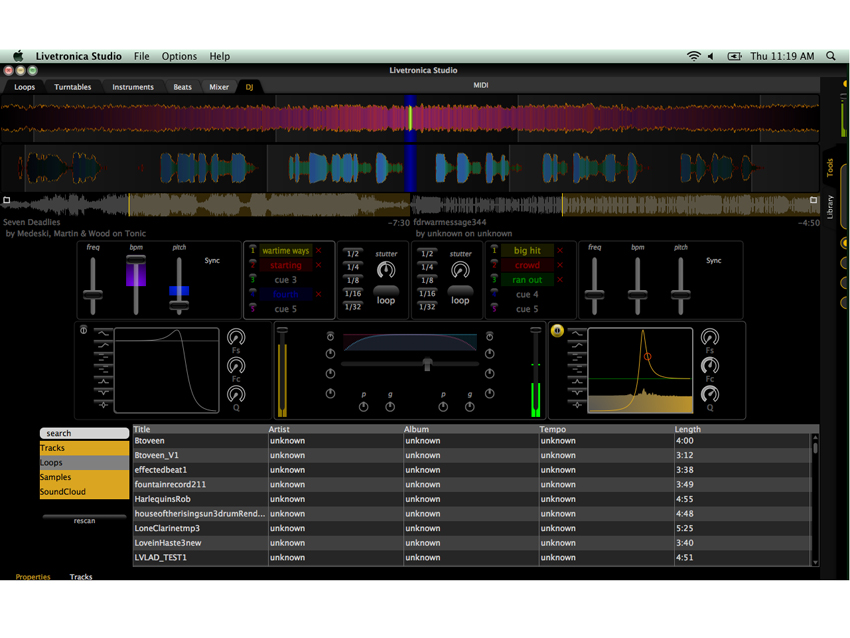Enable 1/16 loop length on right deck

coord(427,293)
